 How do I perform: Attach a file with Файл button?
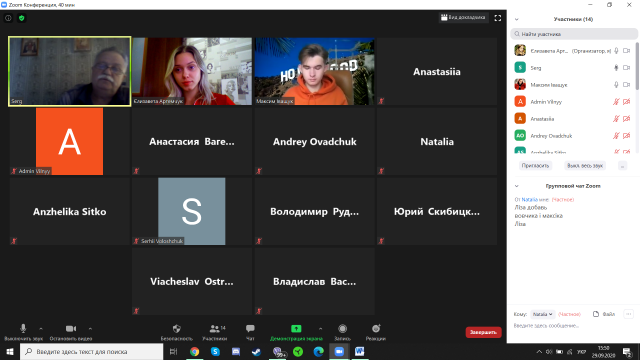pyautogui.click(x=604, y=314)
